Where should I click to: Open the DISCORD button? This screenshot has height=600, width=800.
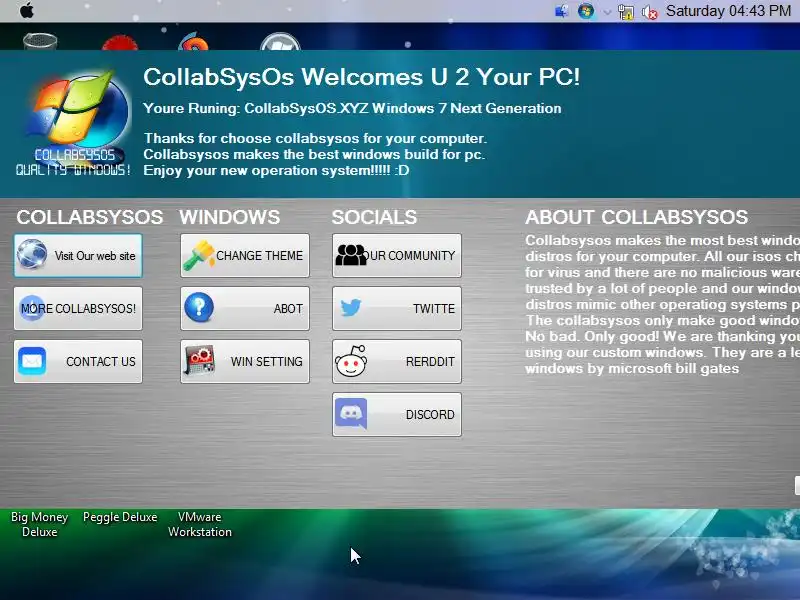[397, 415]
